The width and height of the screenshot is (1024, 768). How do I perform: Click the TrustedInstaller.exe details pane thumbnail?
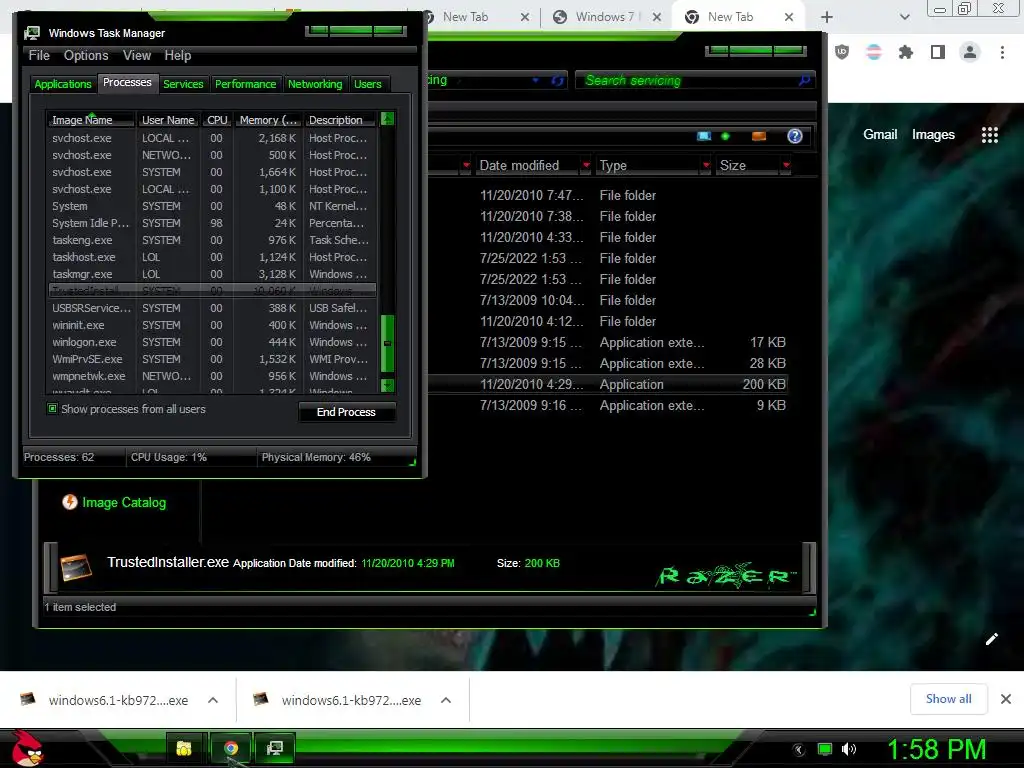(x=76, y=567)
